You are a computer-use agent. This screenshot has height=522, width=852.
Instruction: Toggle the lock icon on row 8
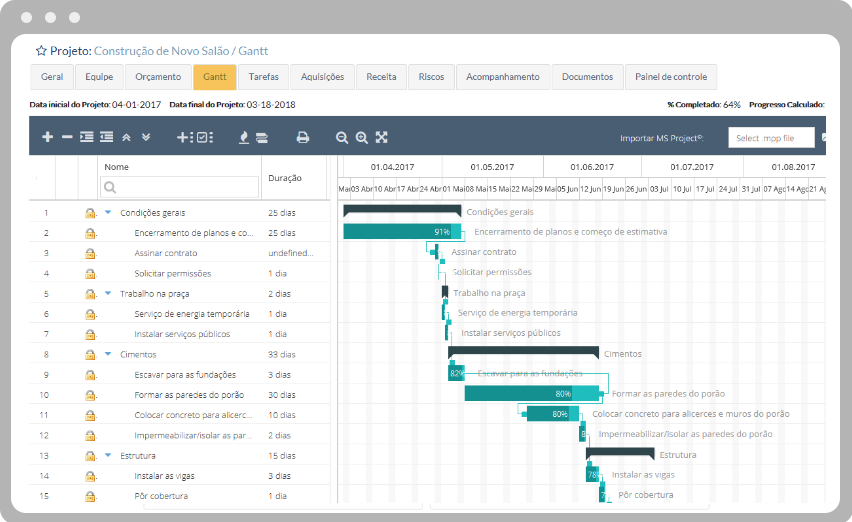tap(90, 354)
